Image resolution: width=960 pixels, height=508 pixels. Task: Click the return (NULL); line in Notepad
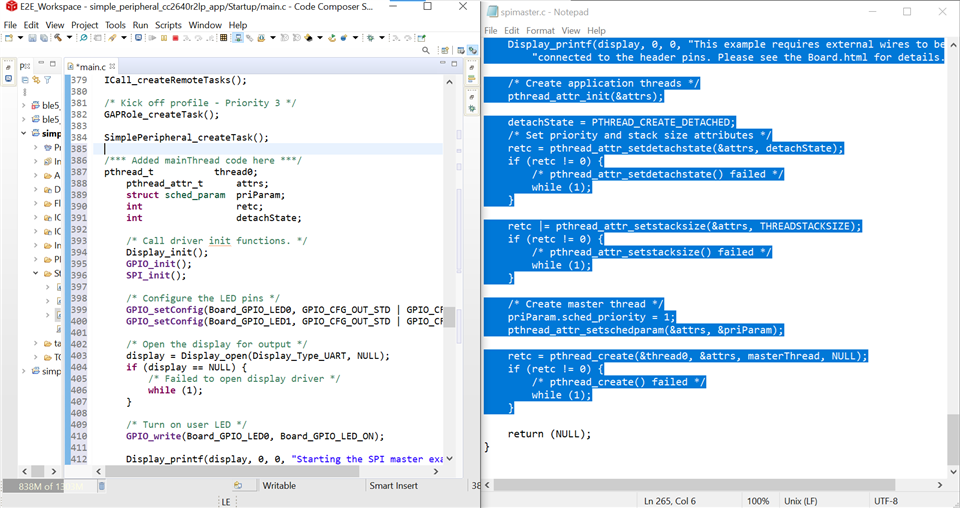click(549, 434)
